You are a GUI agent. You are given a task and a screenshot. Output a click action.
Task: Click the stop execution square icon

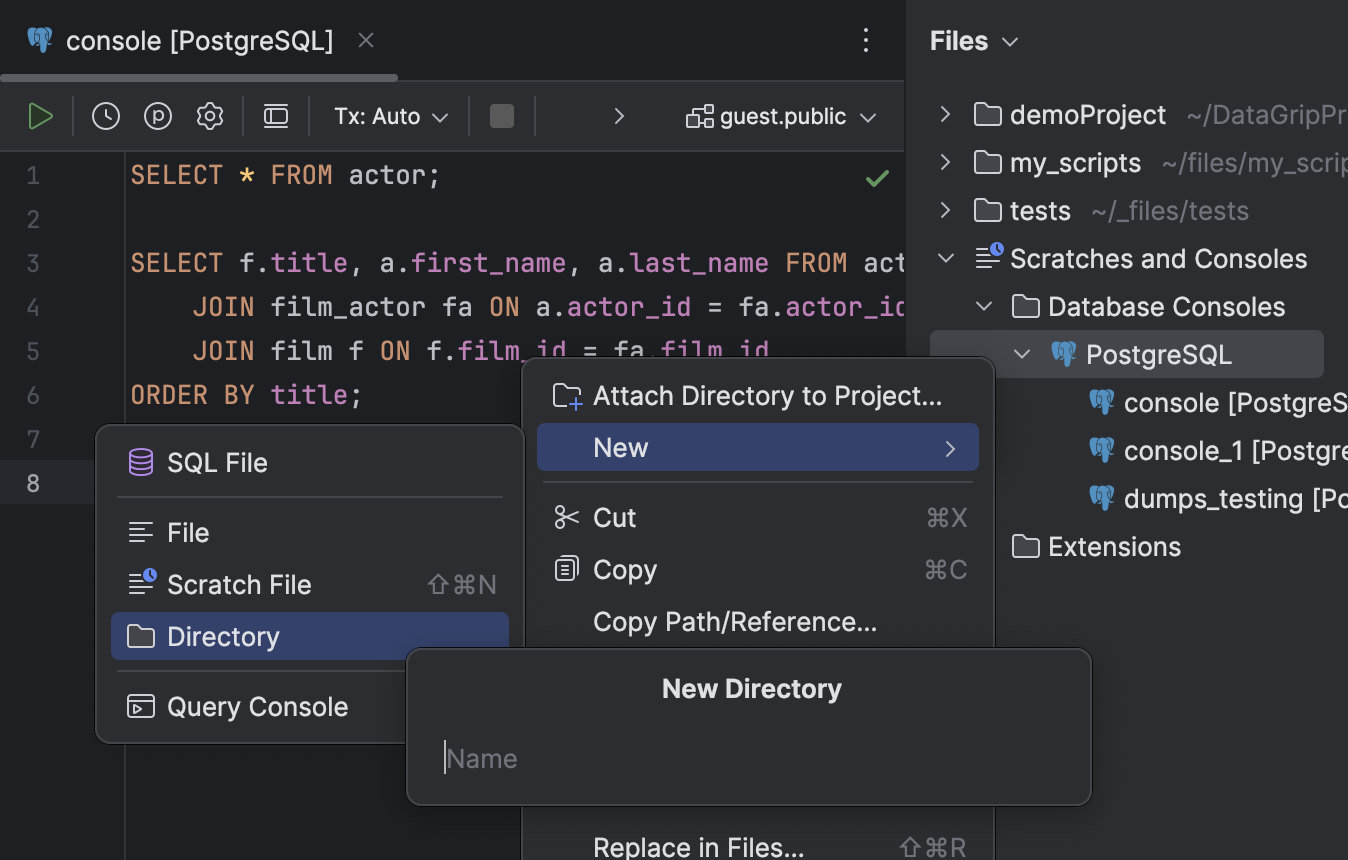point(501,115)
